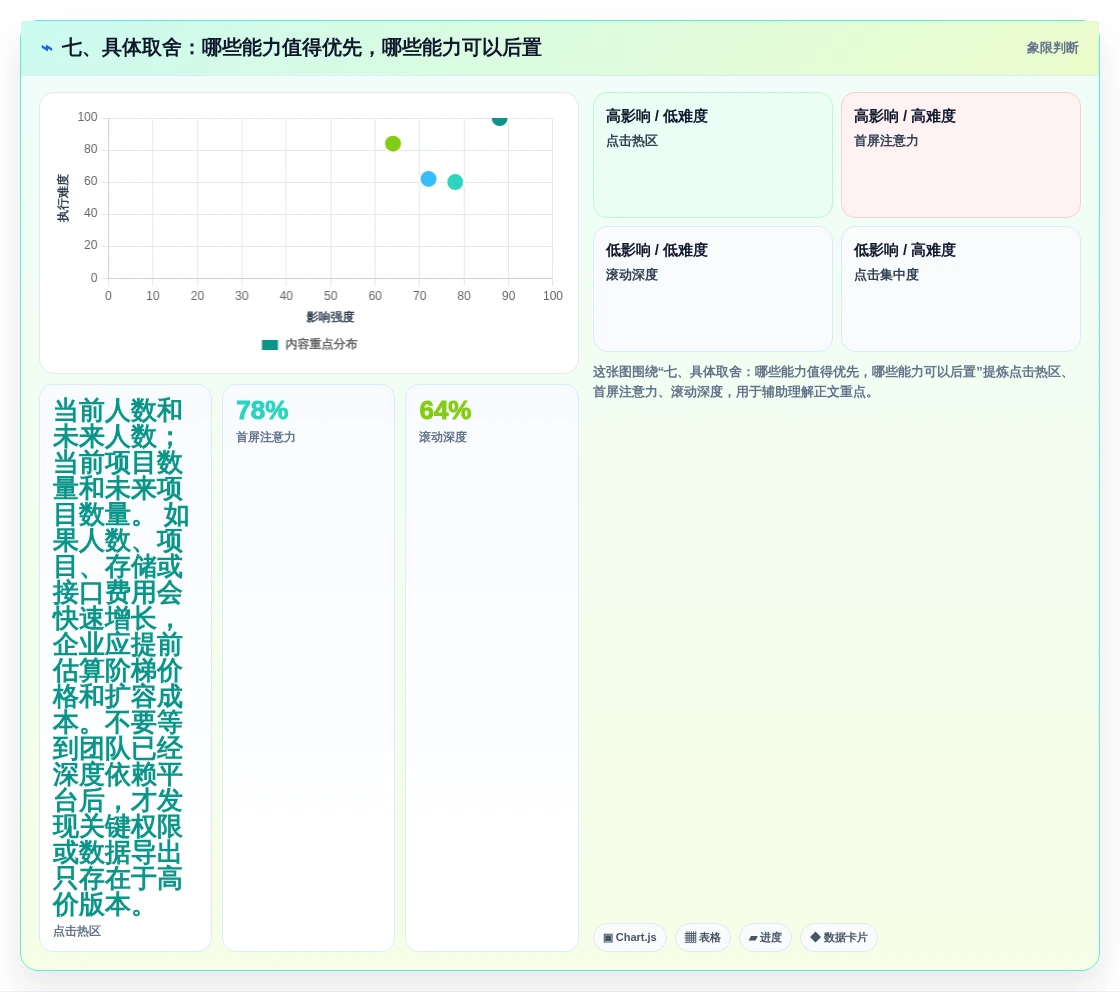Click the 点击热区 text in first quadrant

pos(631,141)
